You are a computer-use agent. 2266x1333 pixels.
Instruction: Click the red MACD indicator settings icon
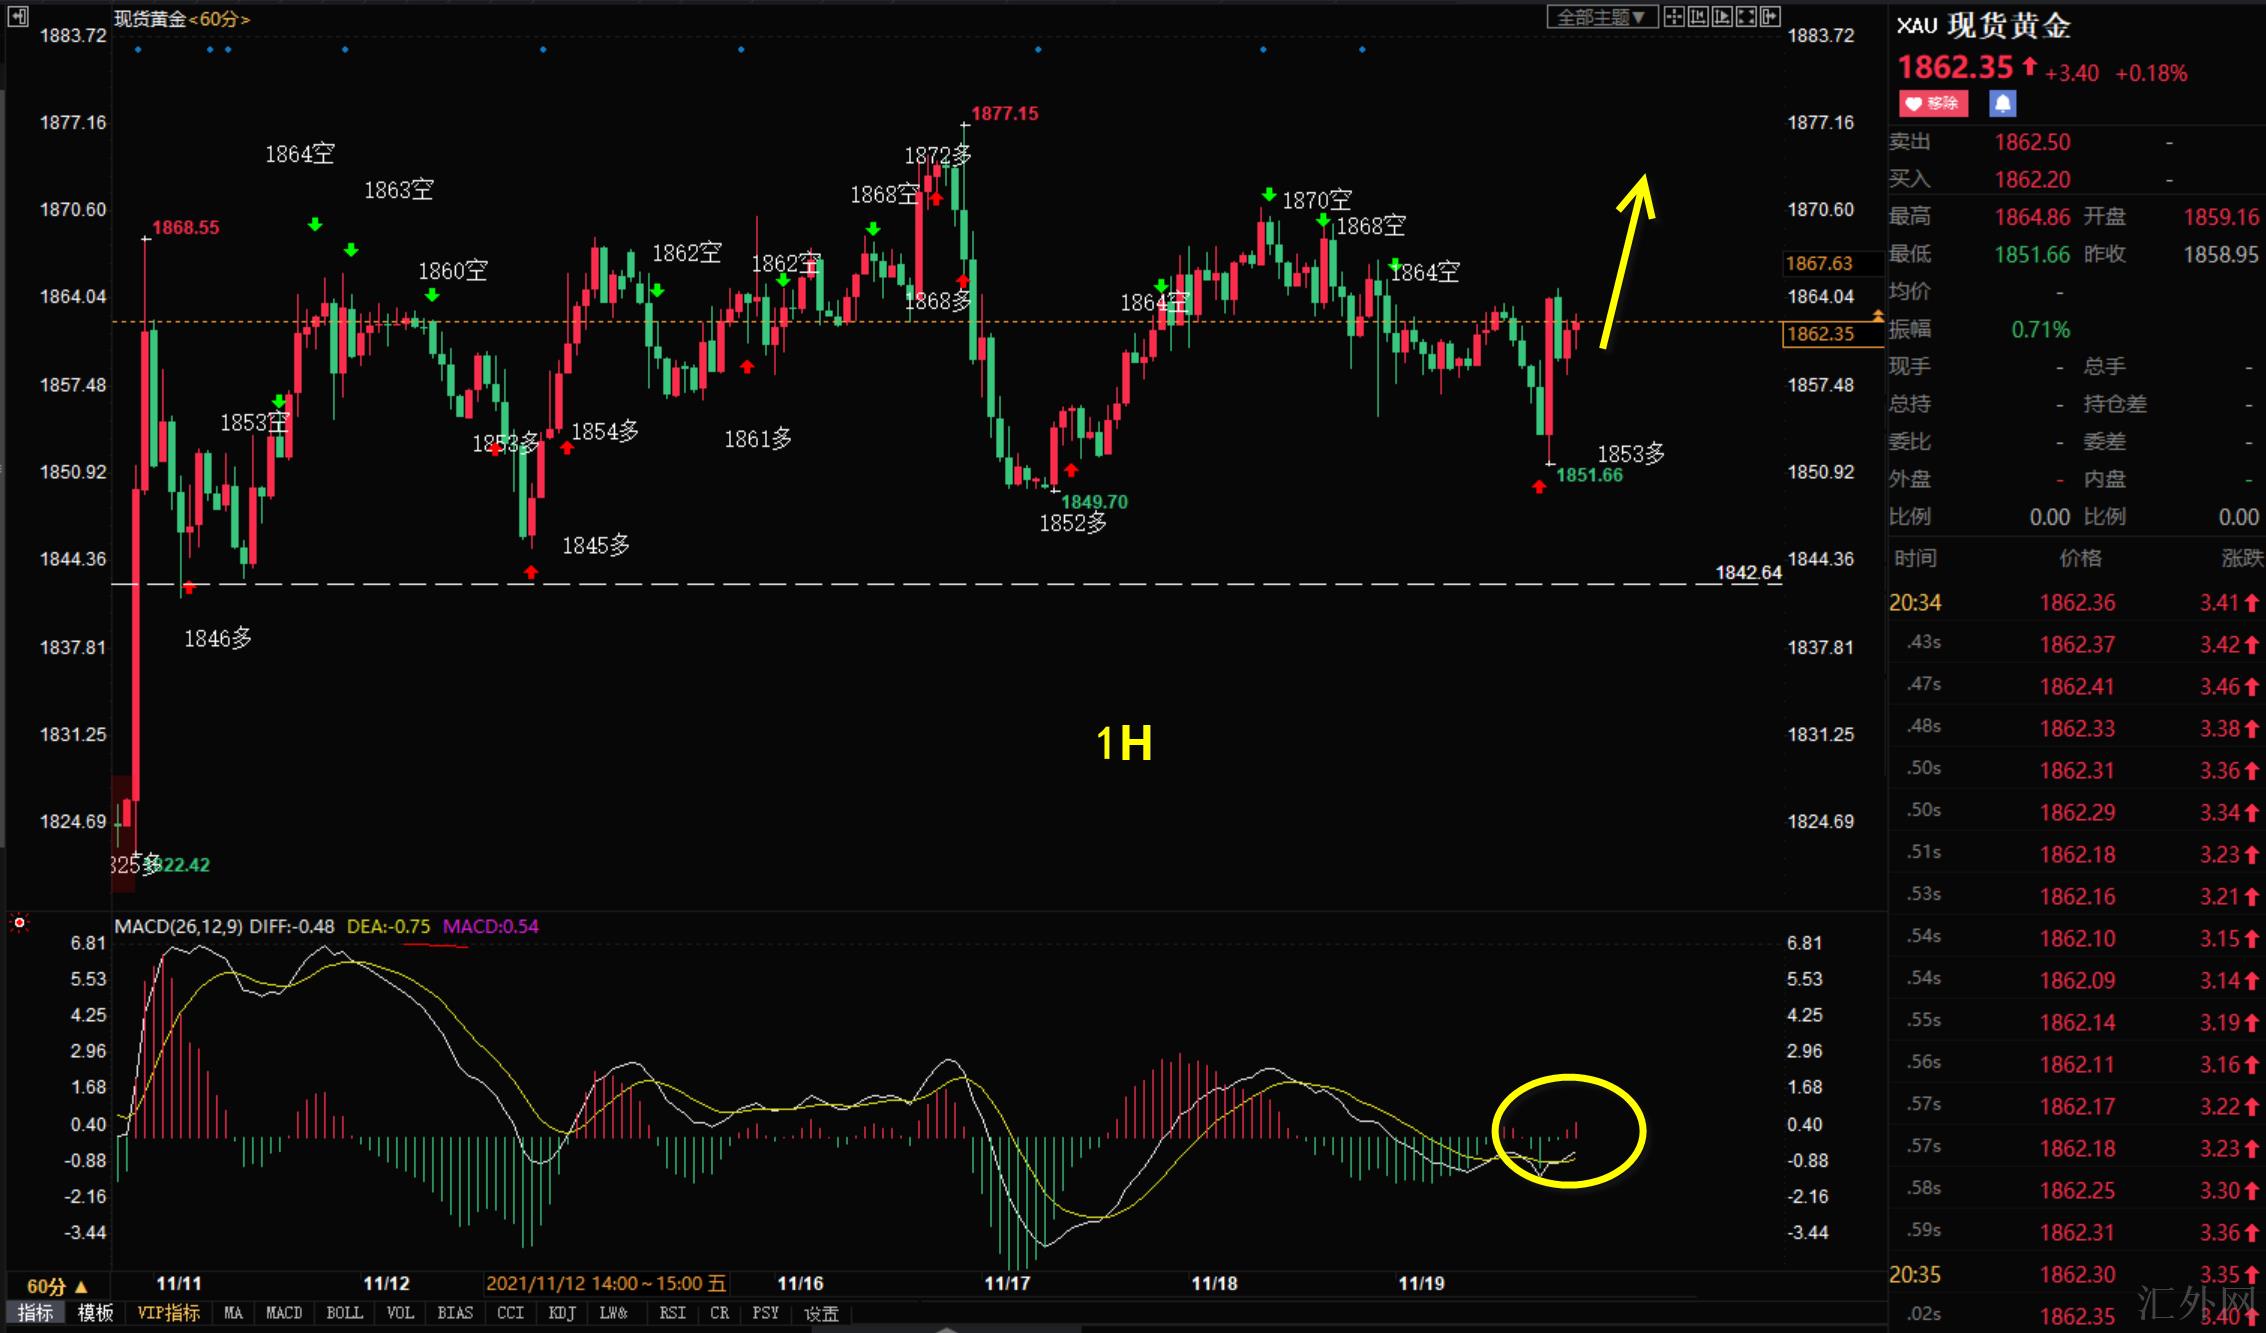[19, 923]
